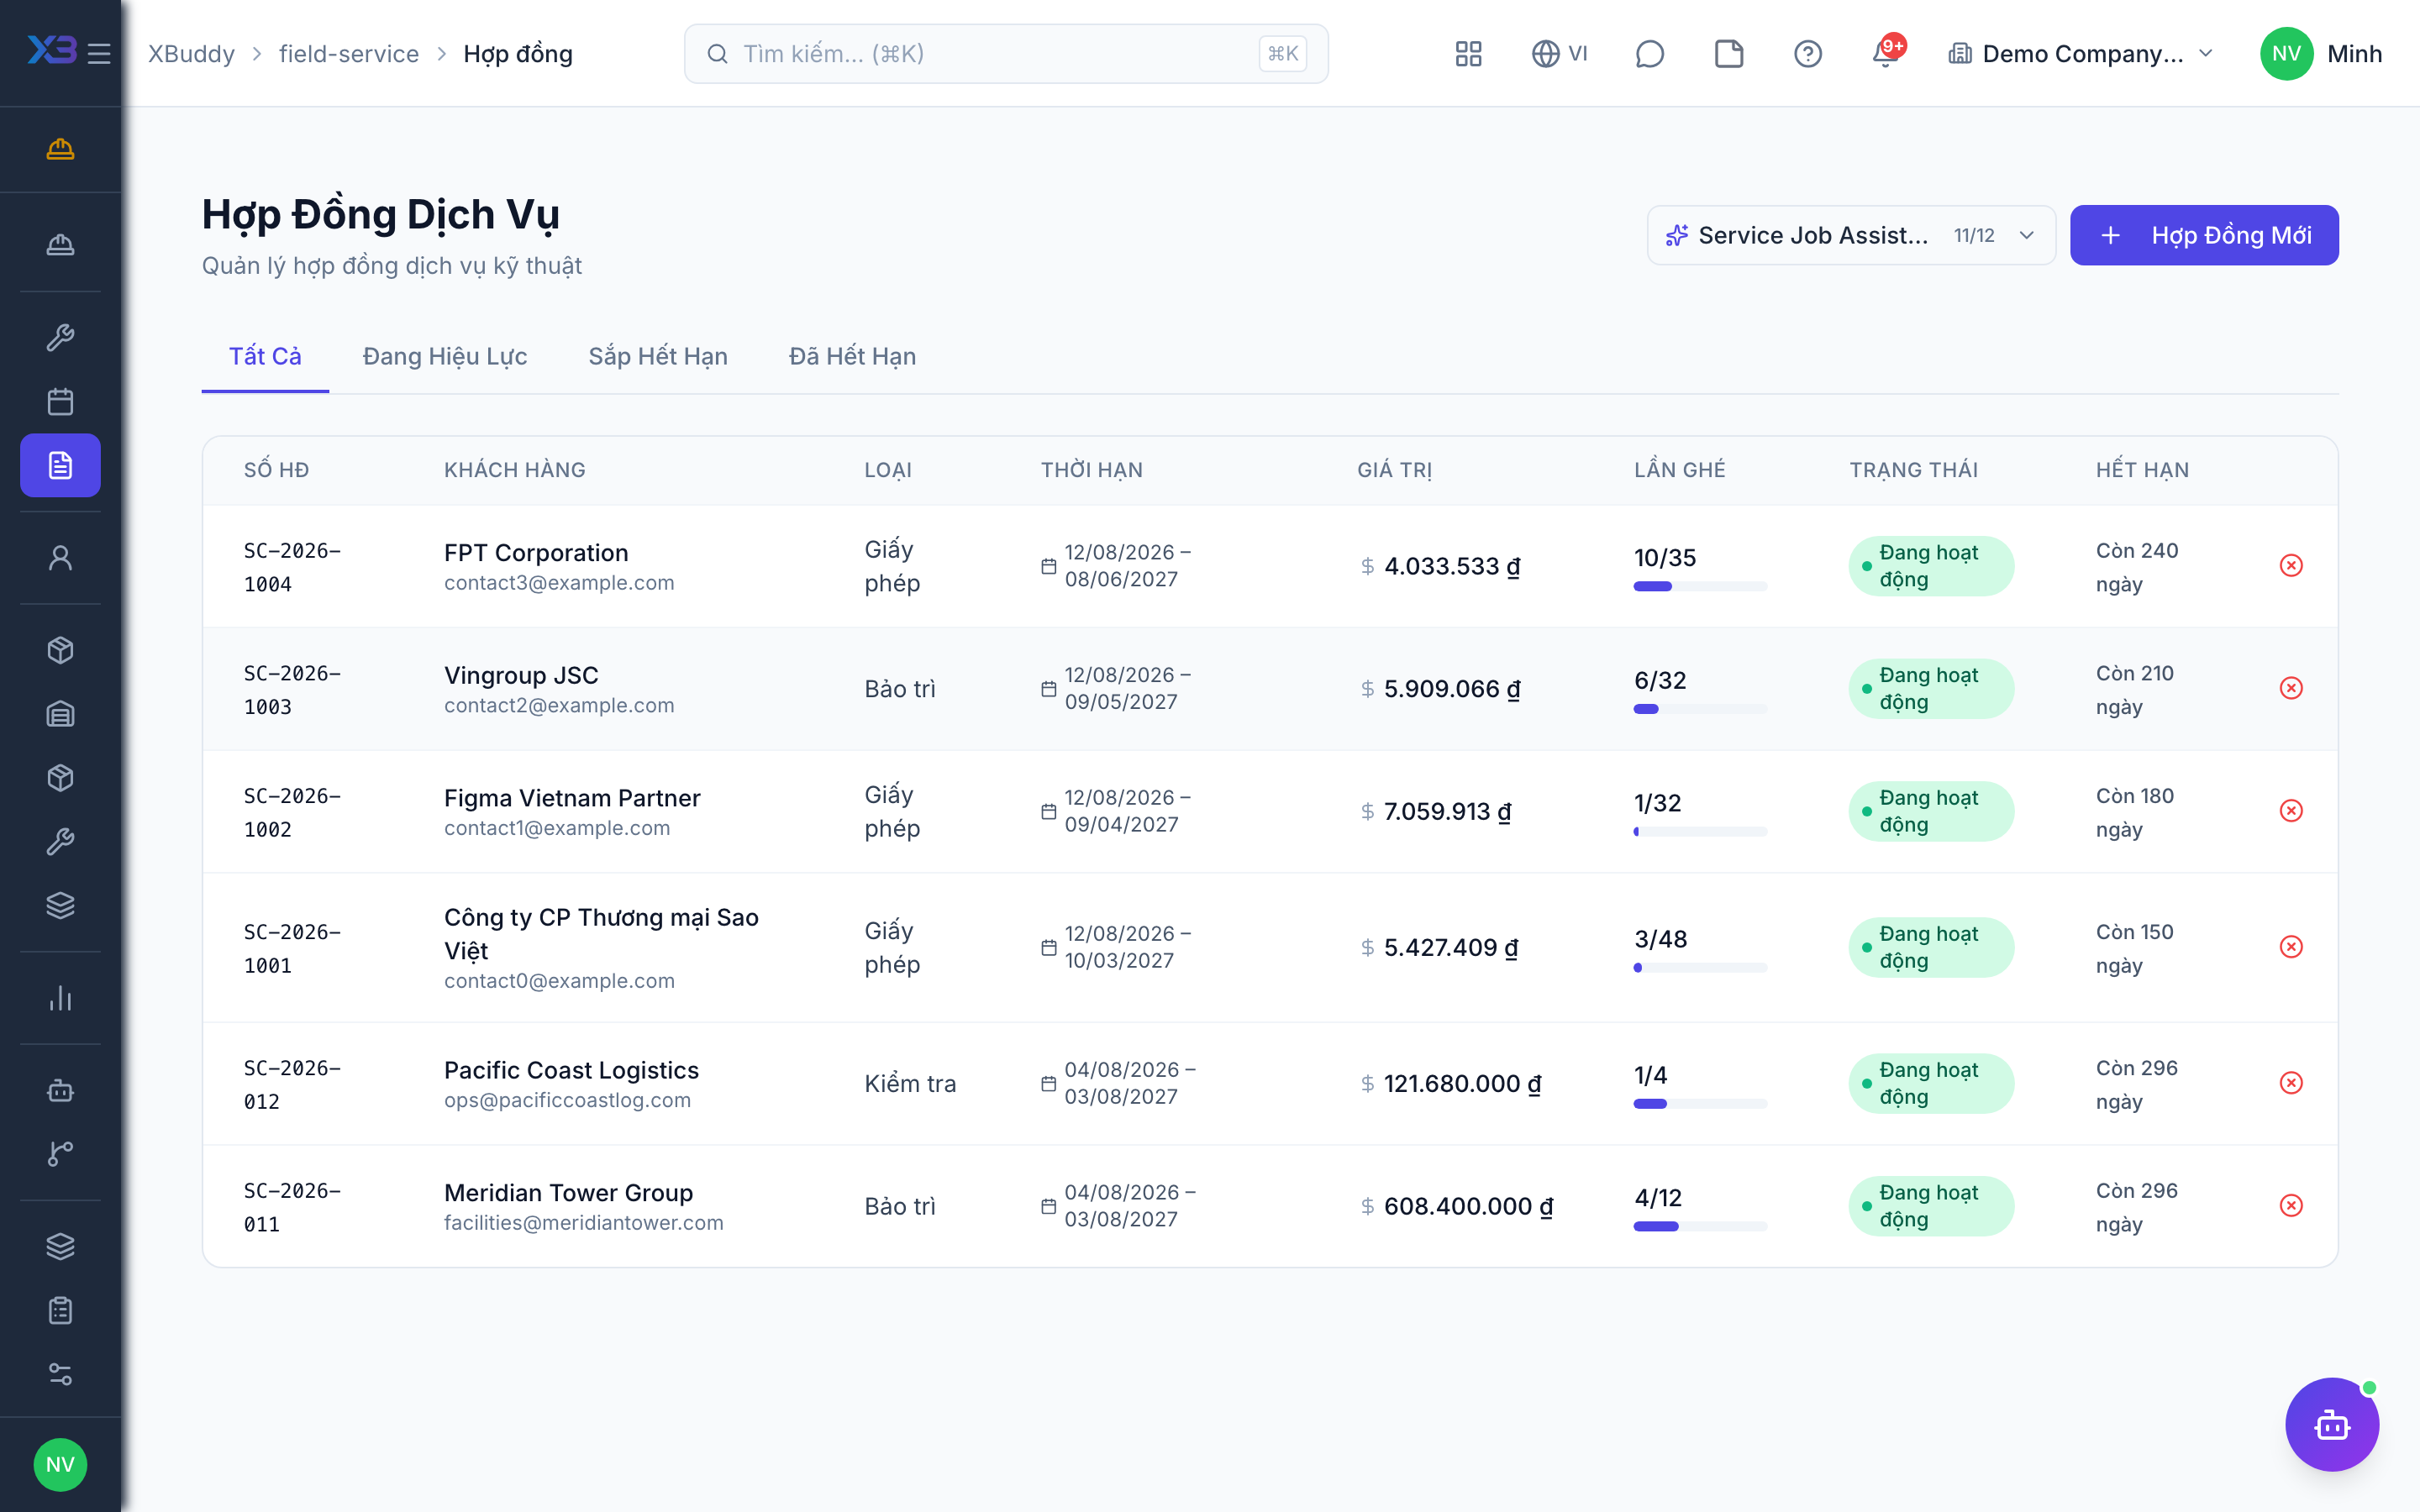The height and width of the screenshot is (1512, 2420).
Task: Open the notes document icon in header
Action: [x=1729, y=53]
